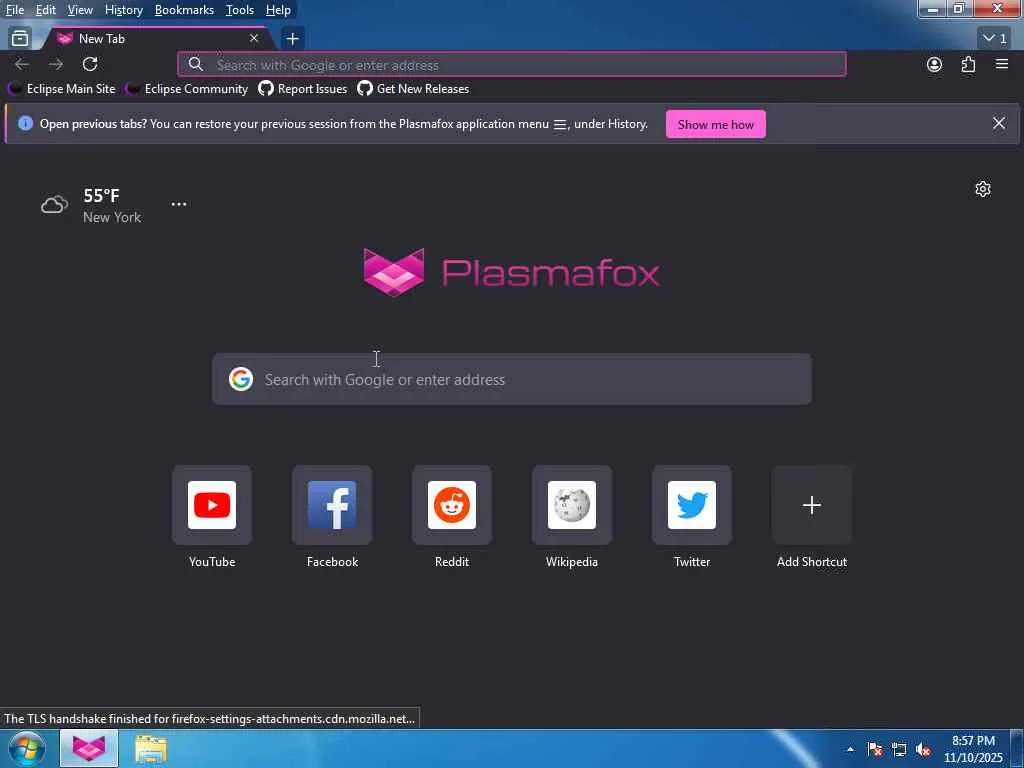Click the Google logo in search box

coord(241,379)
